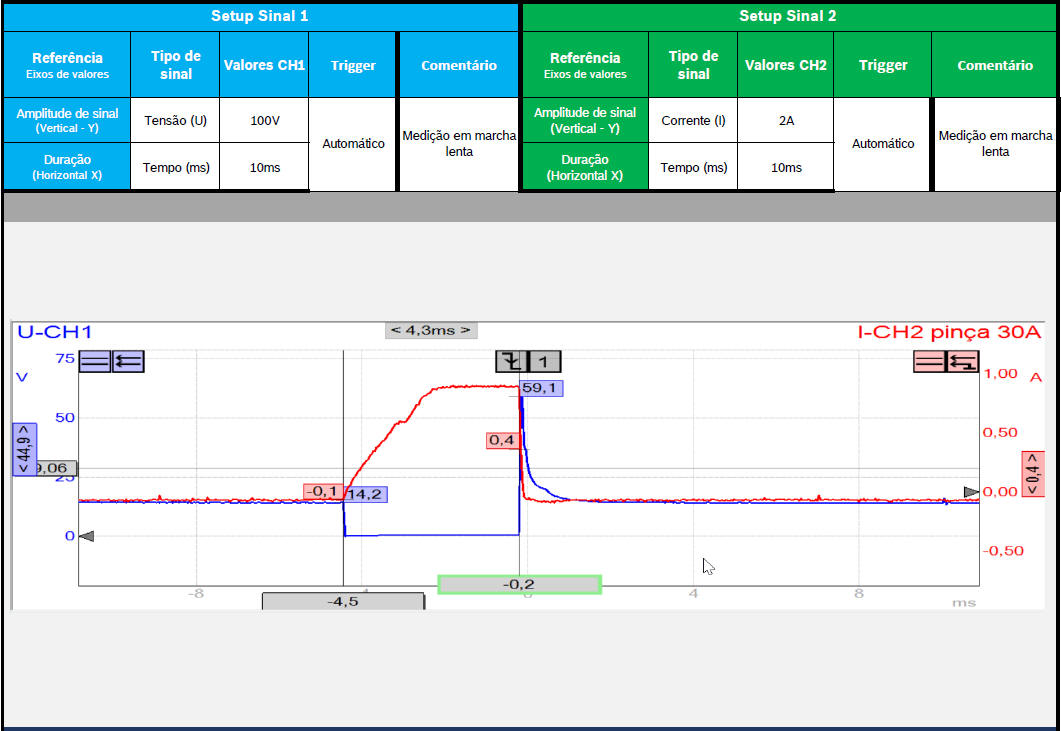Screen dimensions: 1062x731
Task: Click the red CH2 horizontal-lines icon
Action: (930, 362)
